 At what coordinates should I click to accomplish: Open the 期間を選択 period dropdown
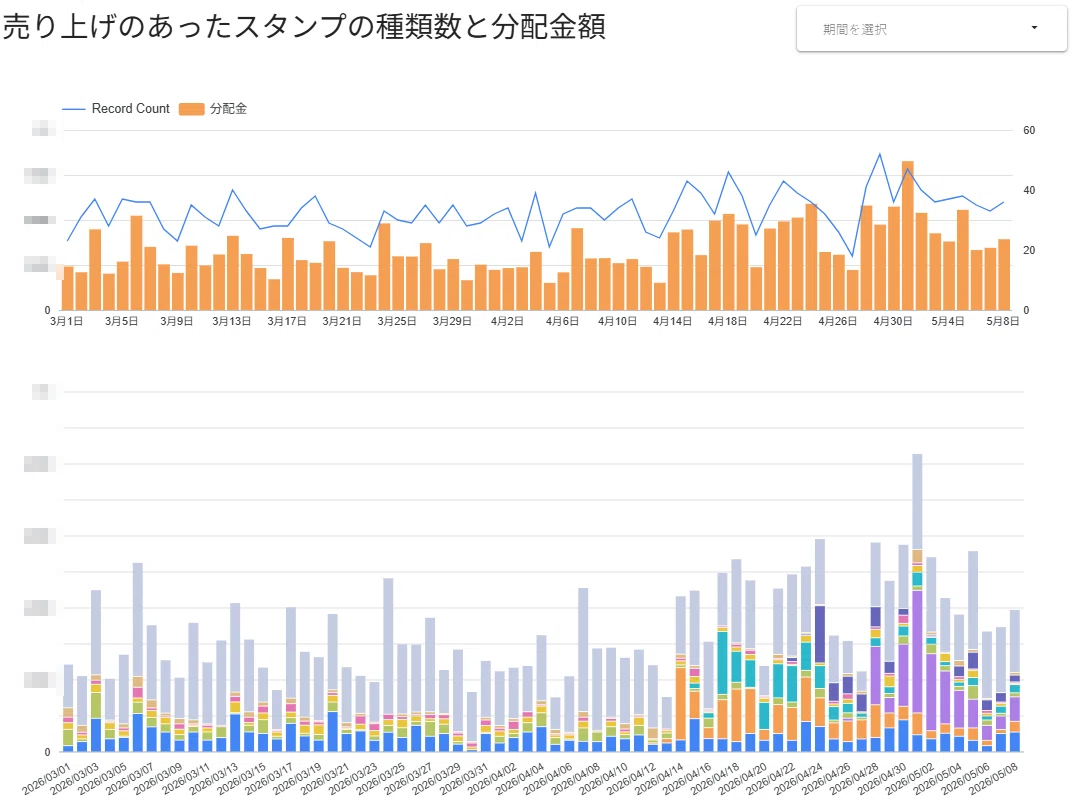[931, 29]
